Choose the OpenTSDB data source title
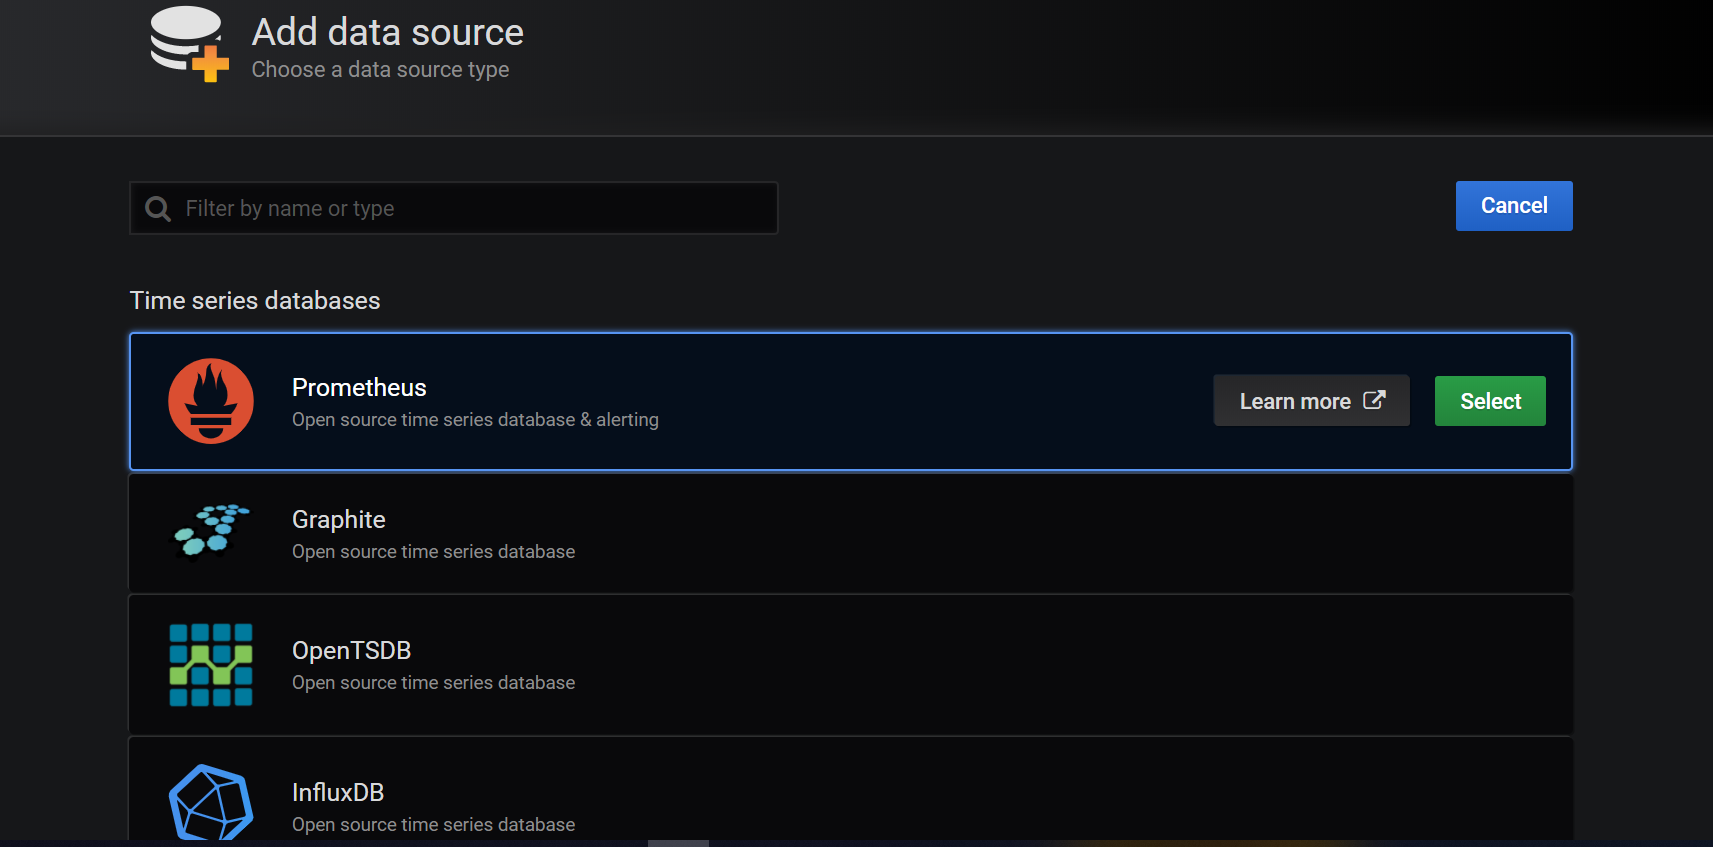The image size is (1713, 847). [352, 651]
